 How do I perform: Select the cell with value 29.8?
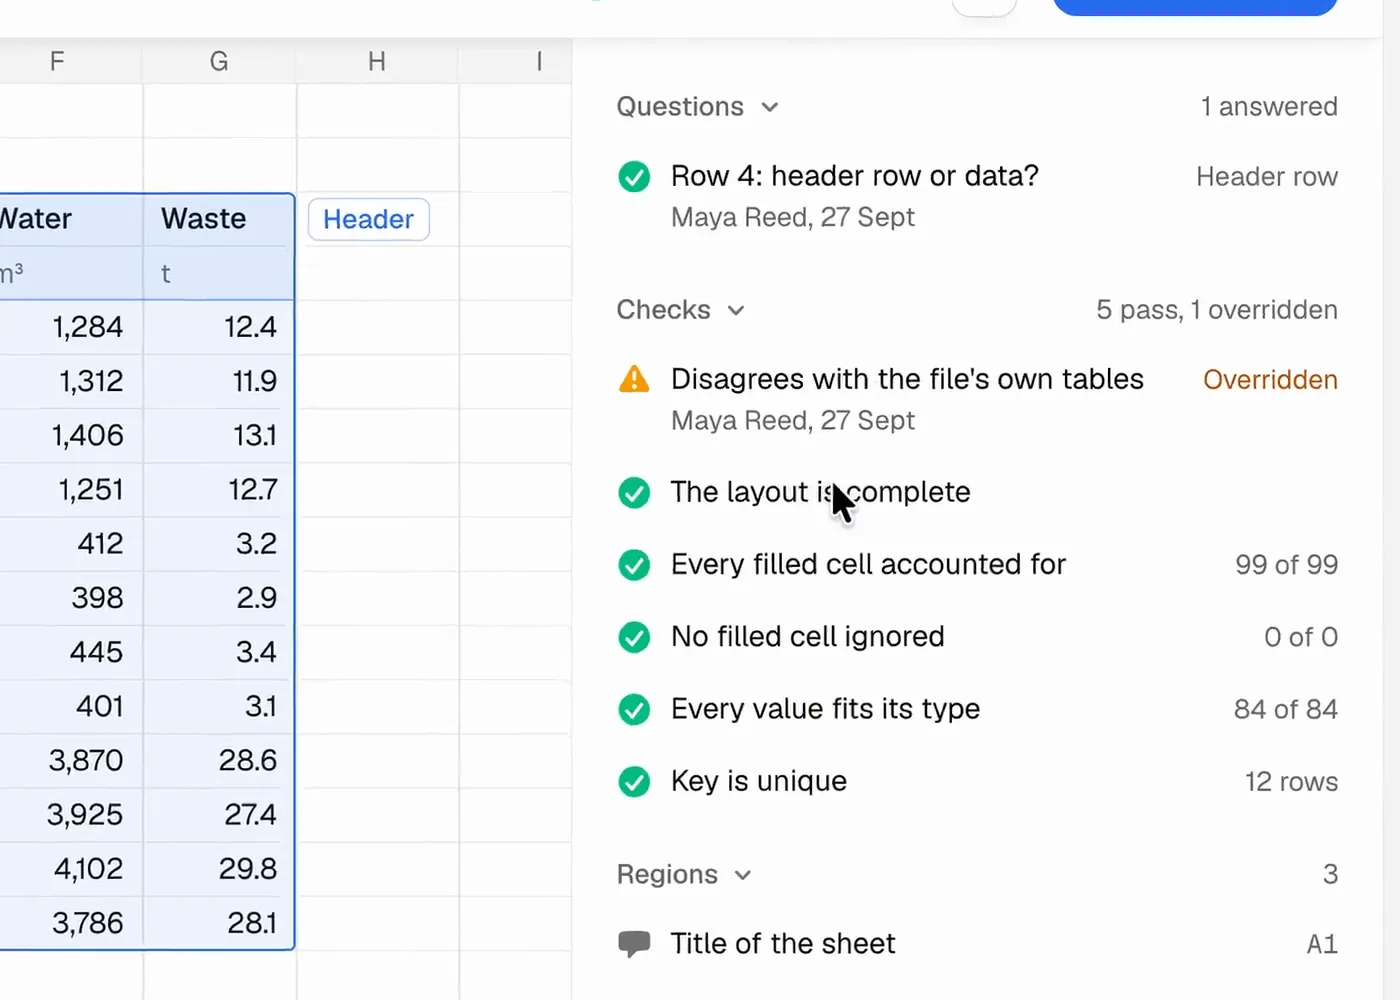tap(219, 868)
